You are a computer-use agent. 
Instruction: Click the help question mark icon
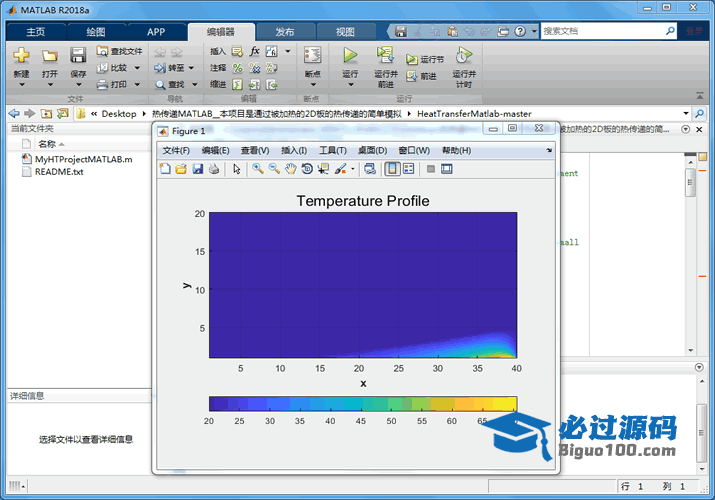coord(520,31)
